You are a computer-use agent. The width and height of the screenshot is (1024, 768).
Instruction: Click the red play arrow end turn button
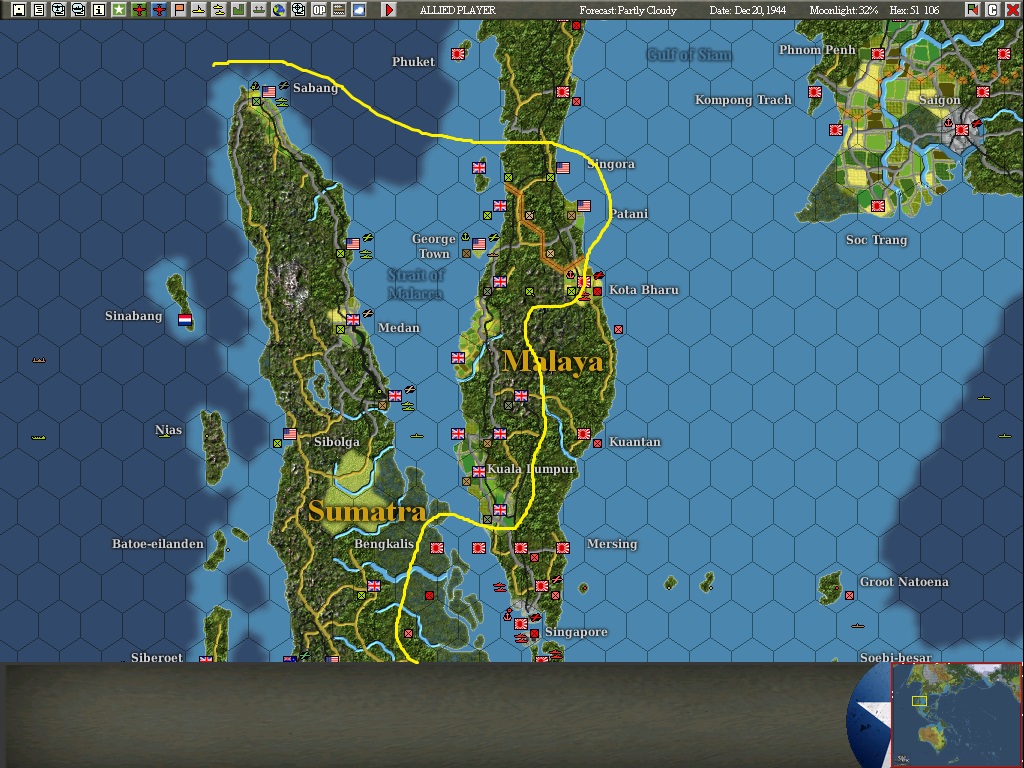pos(389,10)
